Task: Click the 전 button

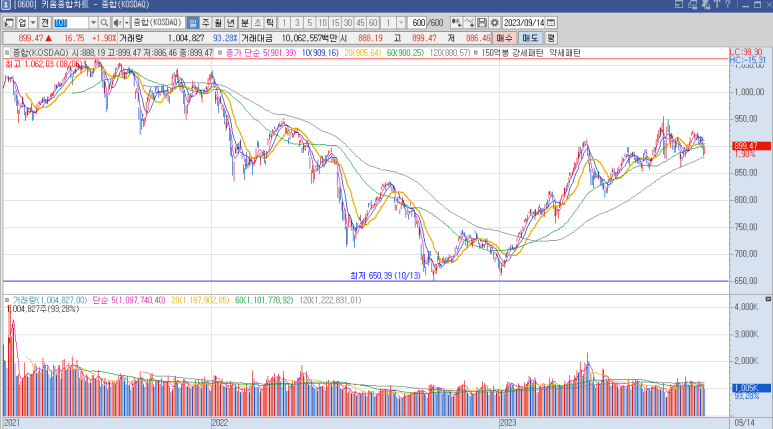Action: coord(45,23)
